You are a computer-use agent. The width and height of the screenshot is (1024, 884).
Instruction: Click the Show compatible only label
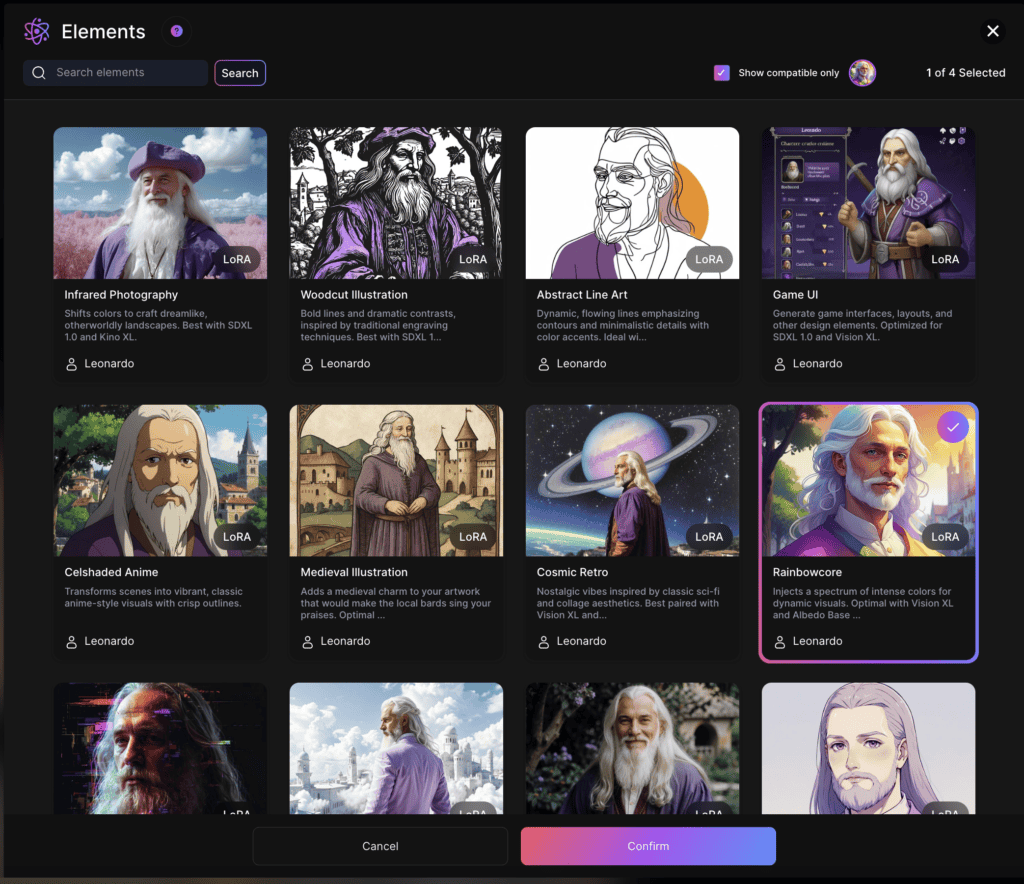click(x=788, y=72)
